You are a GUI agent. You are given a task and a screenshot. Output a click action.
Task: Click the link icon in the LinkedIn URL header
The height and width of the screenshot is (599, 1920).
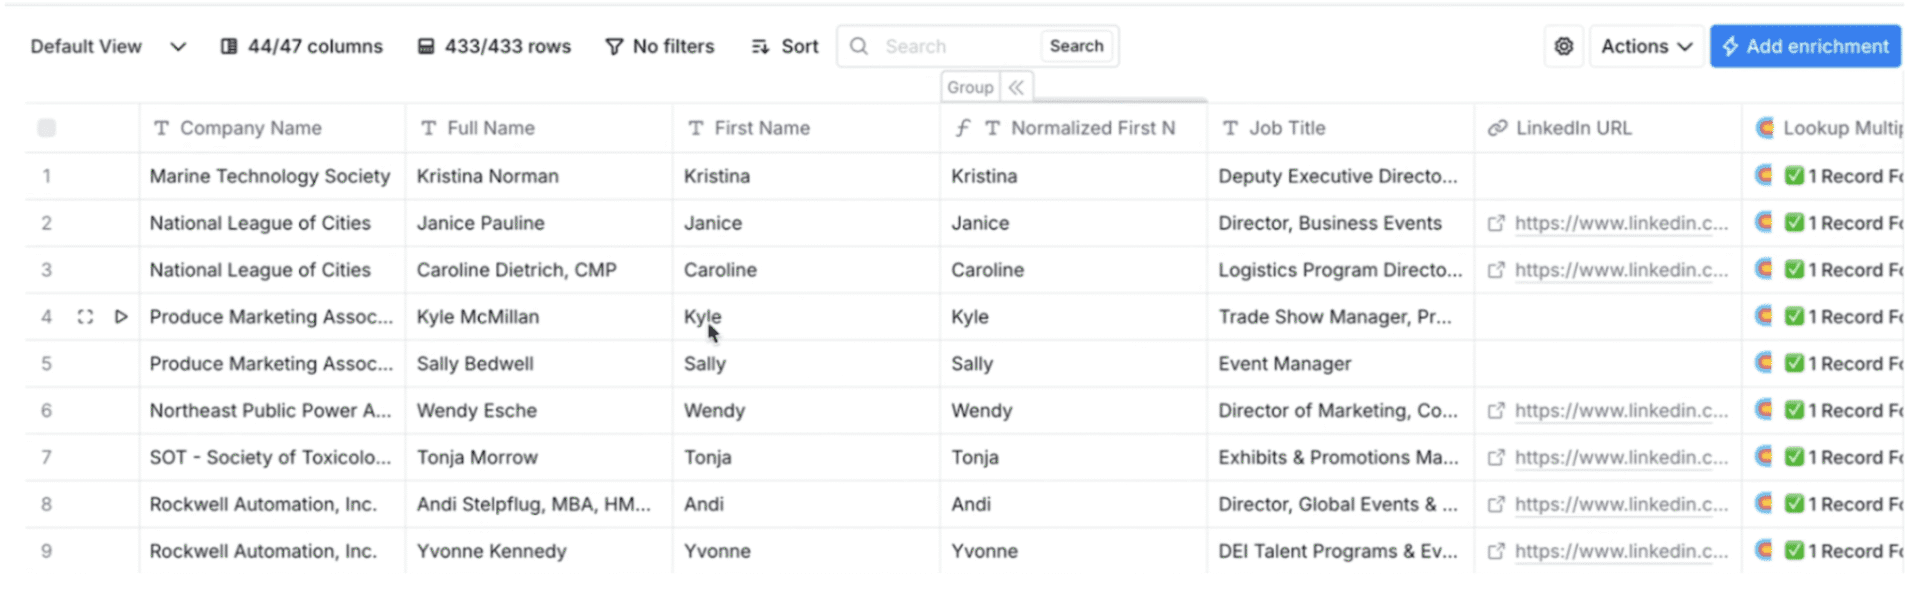click(1497, 128)
